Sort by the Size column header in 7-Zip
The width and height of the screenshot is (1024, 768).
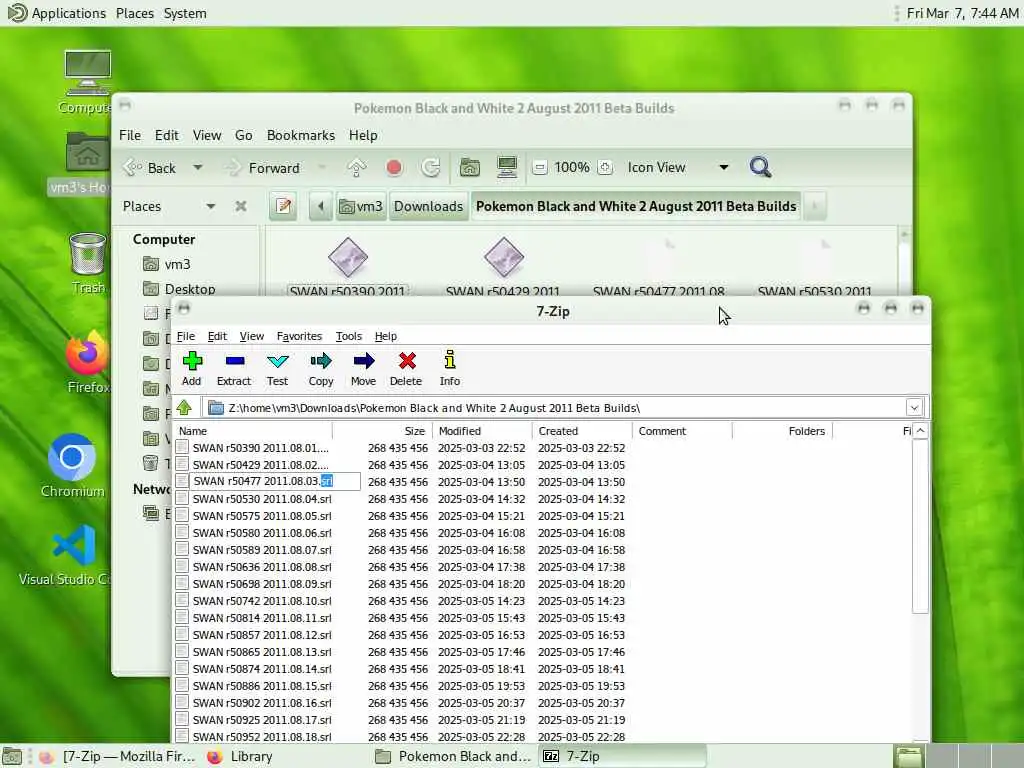point(383,431)
